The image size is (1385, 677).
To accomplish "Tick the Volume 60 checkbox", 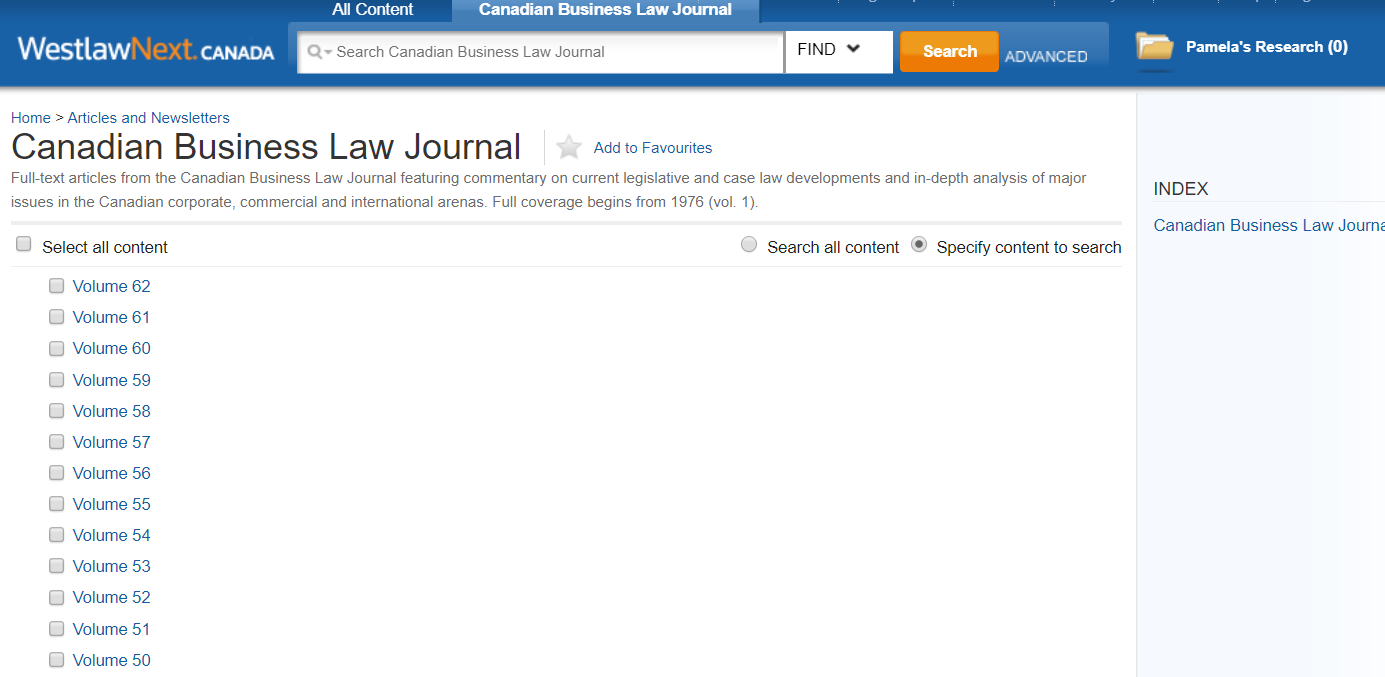I will tap(57, 348).
